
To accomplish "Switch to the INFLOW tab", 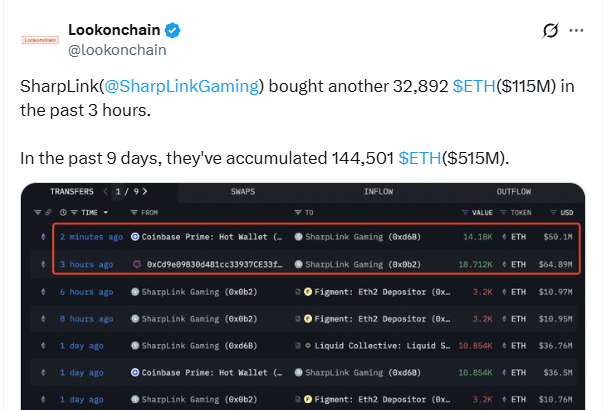I will (378, 191).
